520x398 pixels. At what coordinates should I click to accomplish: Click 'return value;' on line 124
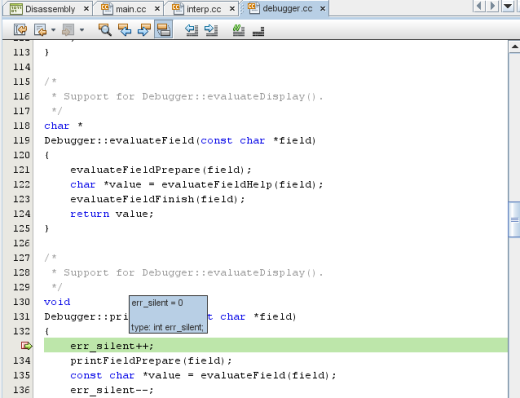coord(112,214)
